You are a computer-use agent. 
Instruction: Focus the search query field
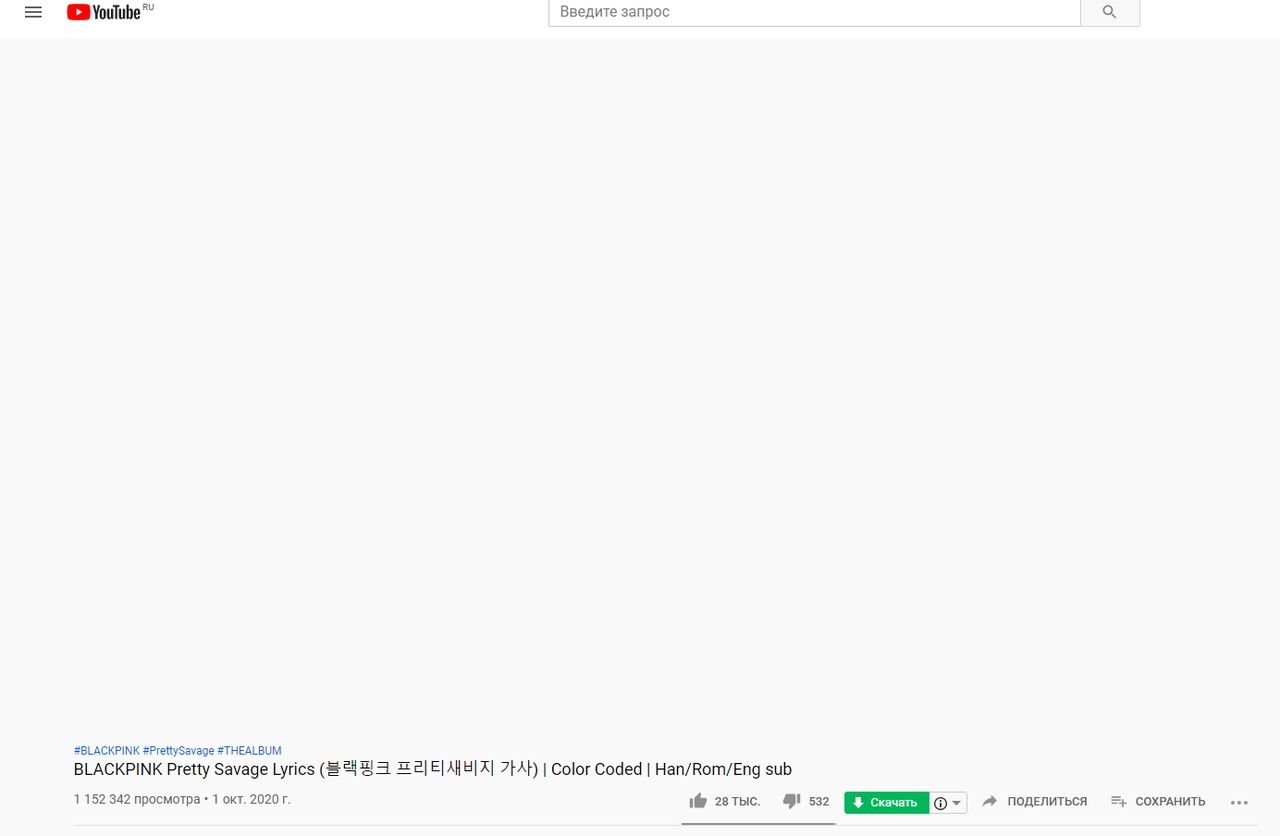pyautogui.click(x=814, y=12)
